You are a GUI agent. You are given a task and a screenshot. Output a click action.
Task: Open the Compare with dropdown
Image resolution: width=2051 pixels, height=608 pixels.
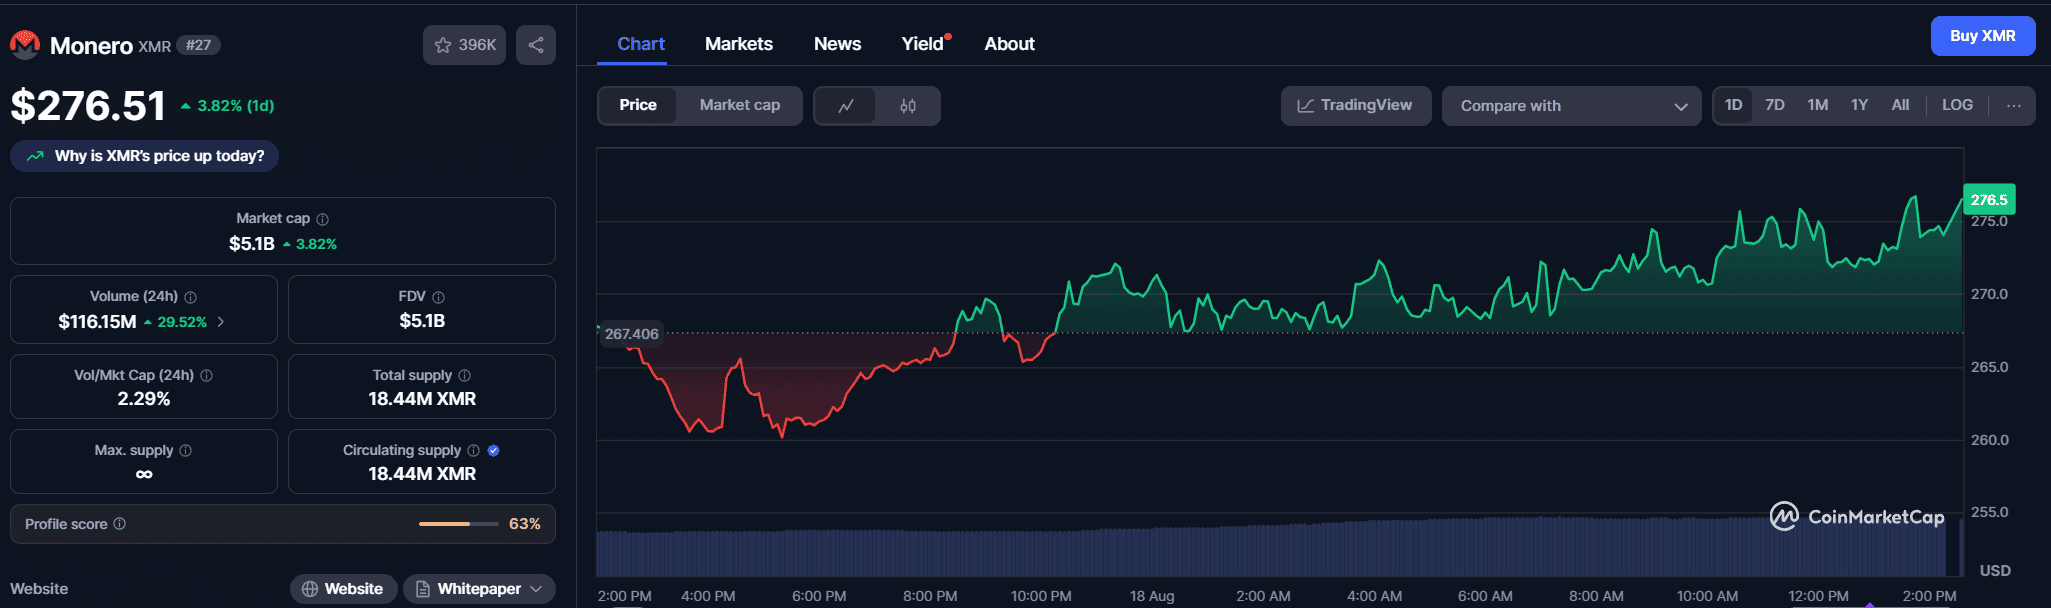(x=1571, y=106)
